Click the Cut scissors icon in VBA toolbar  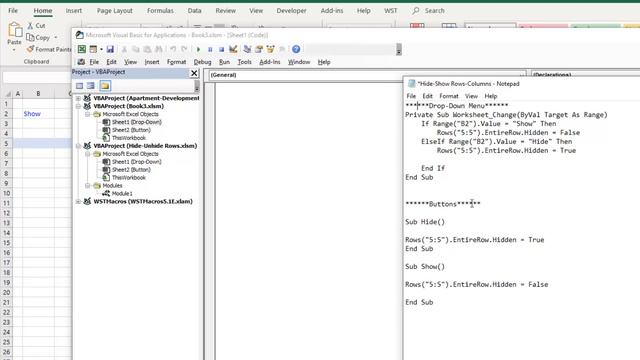point(124,49)
